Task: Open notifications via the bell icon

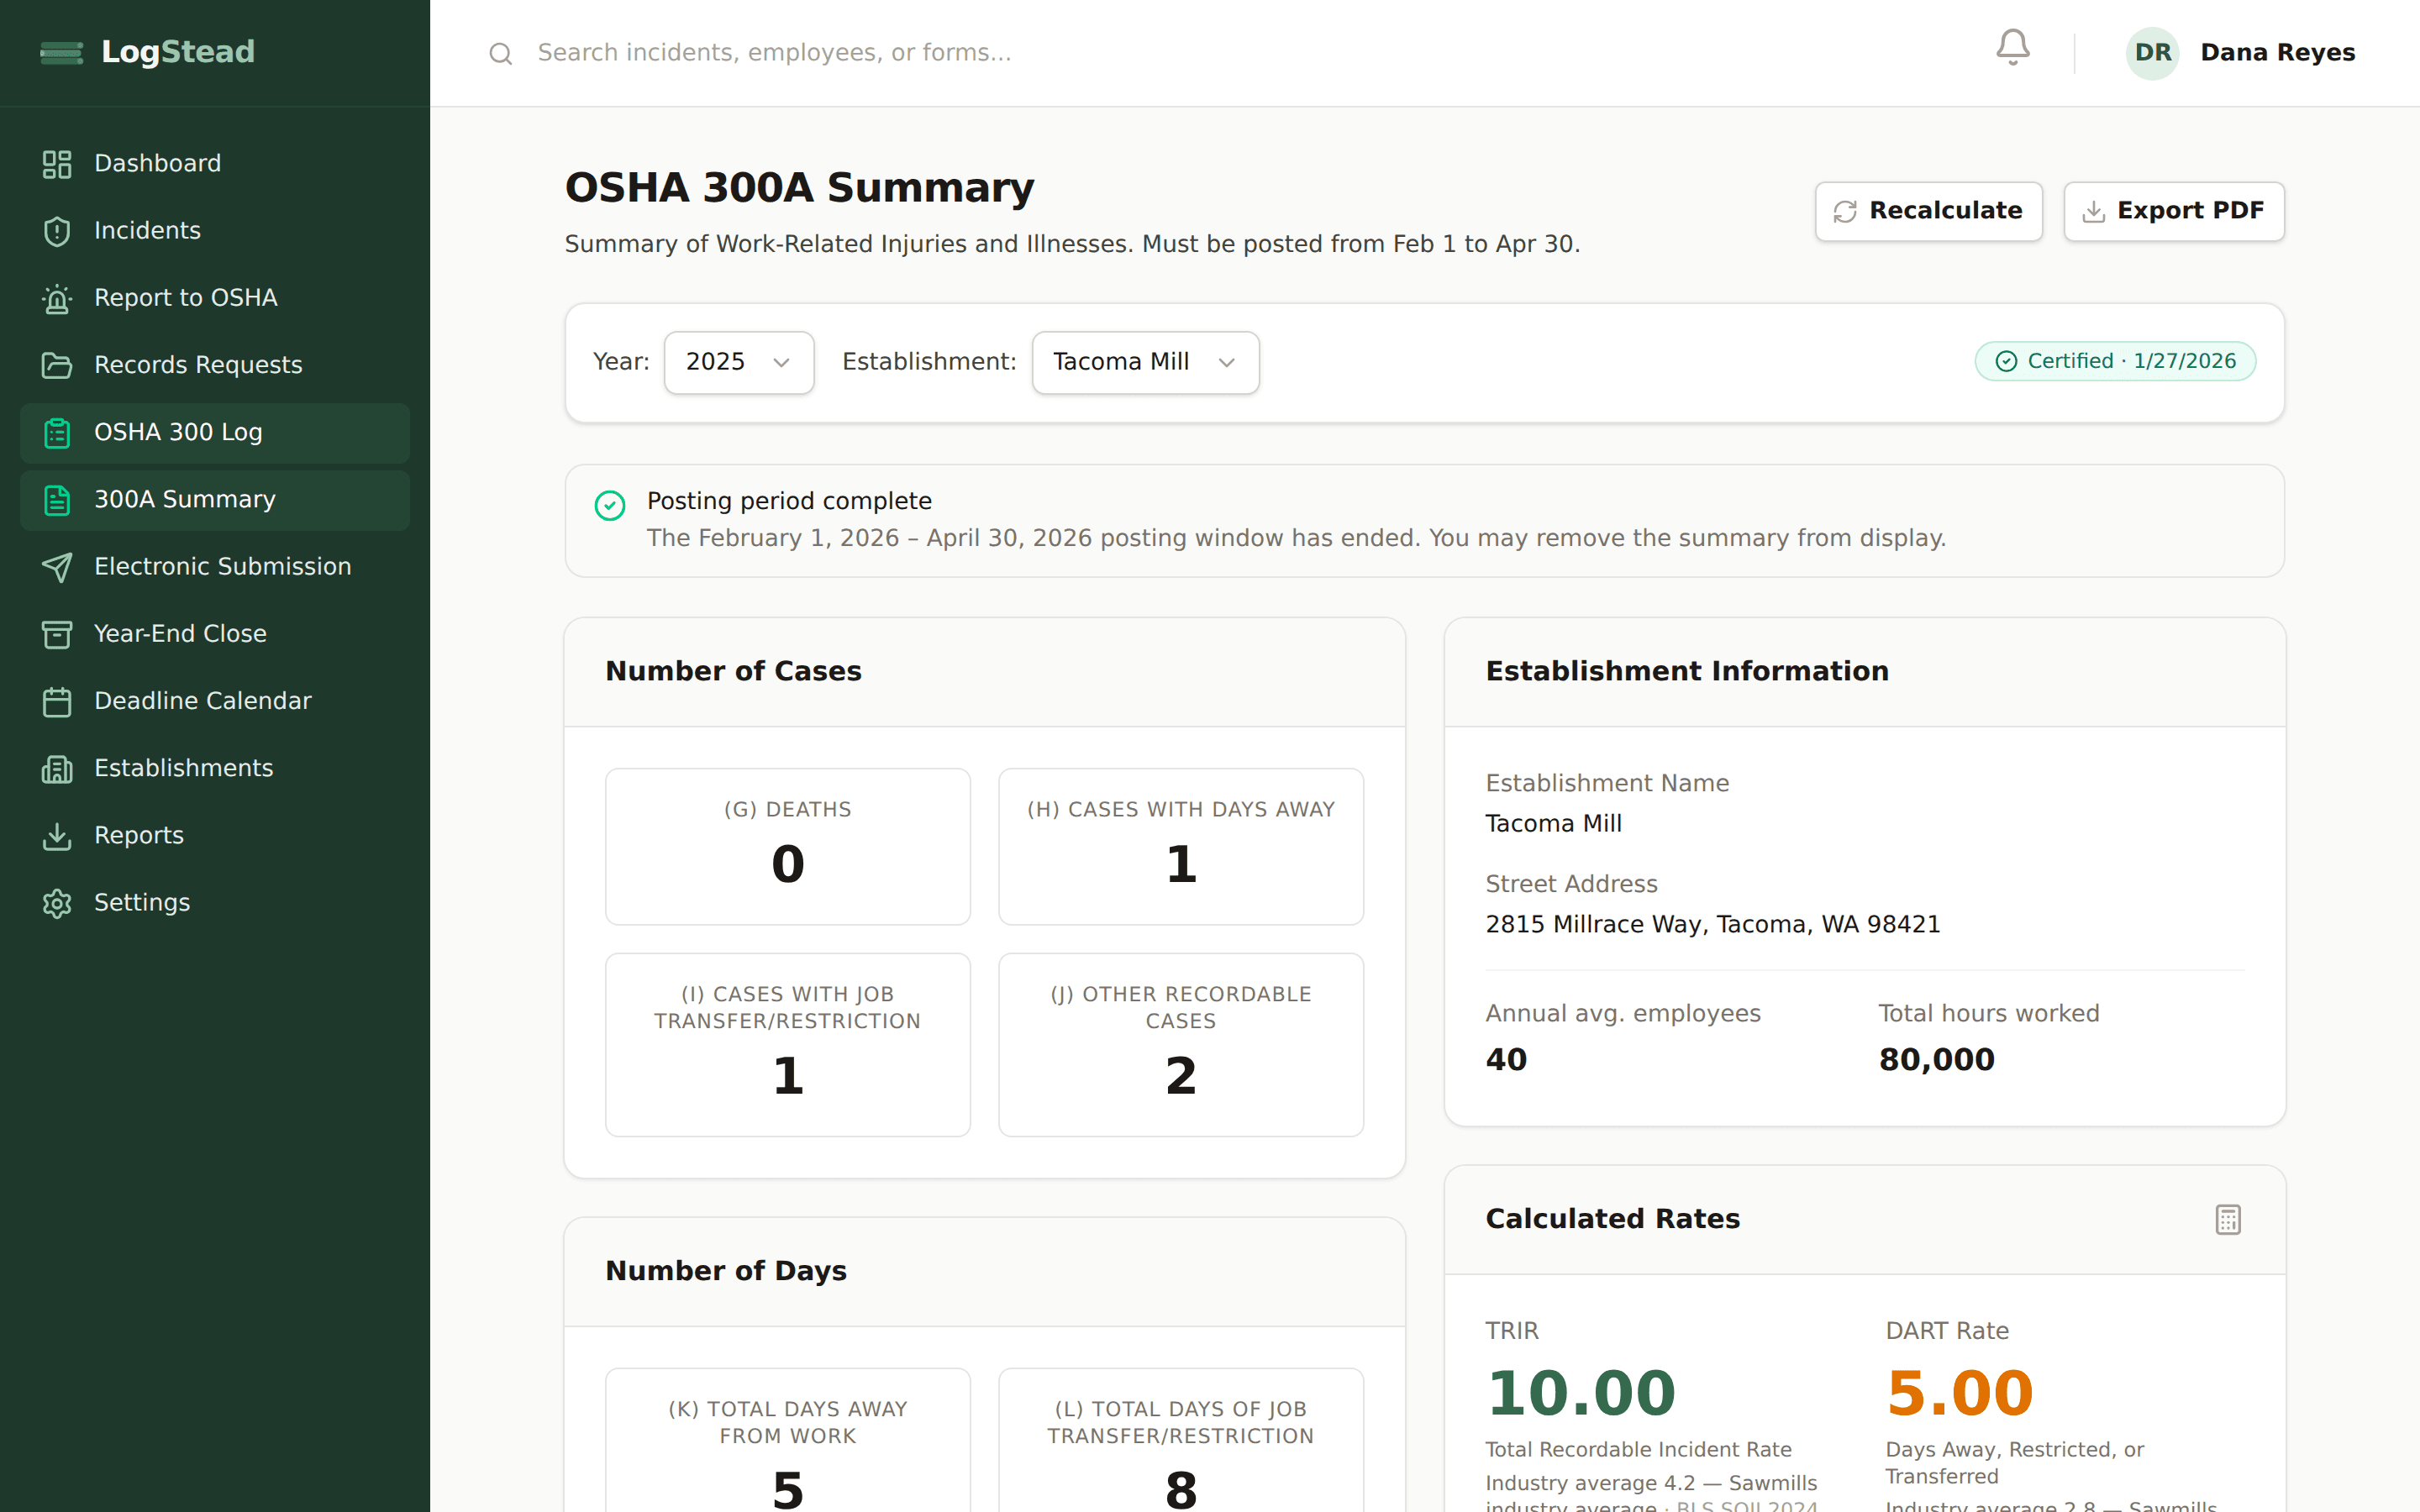Action: tap(2012, 48)
